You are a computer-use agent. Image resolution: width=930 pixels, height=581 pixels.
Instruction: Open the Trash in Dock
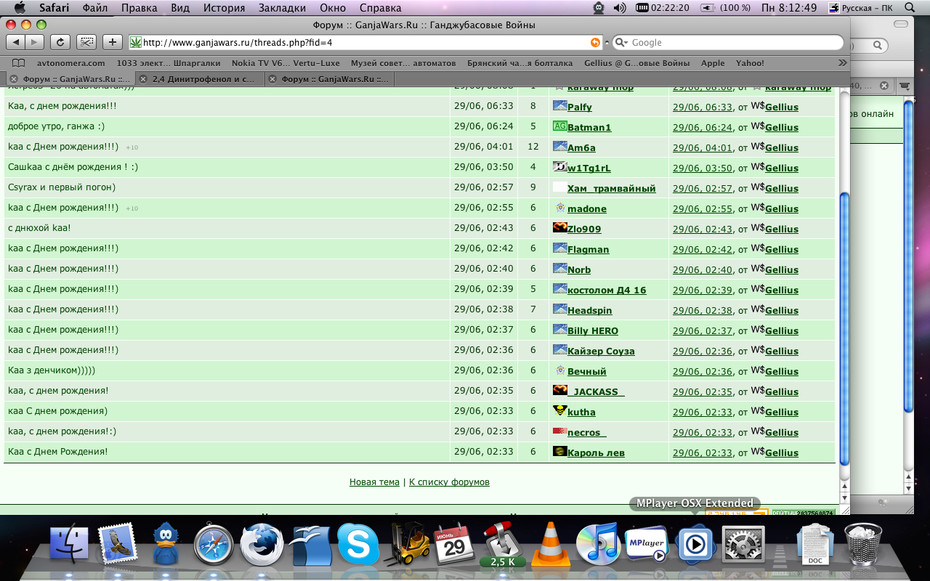pos(863,543)
